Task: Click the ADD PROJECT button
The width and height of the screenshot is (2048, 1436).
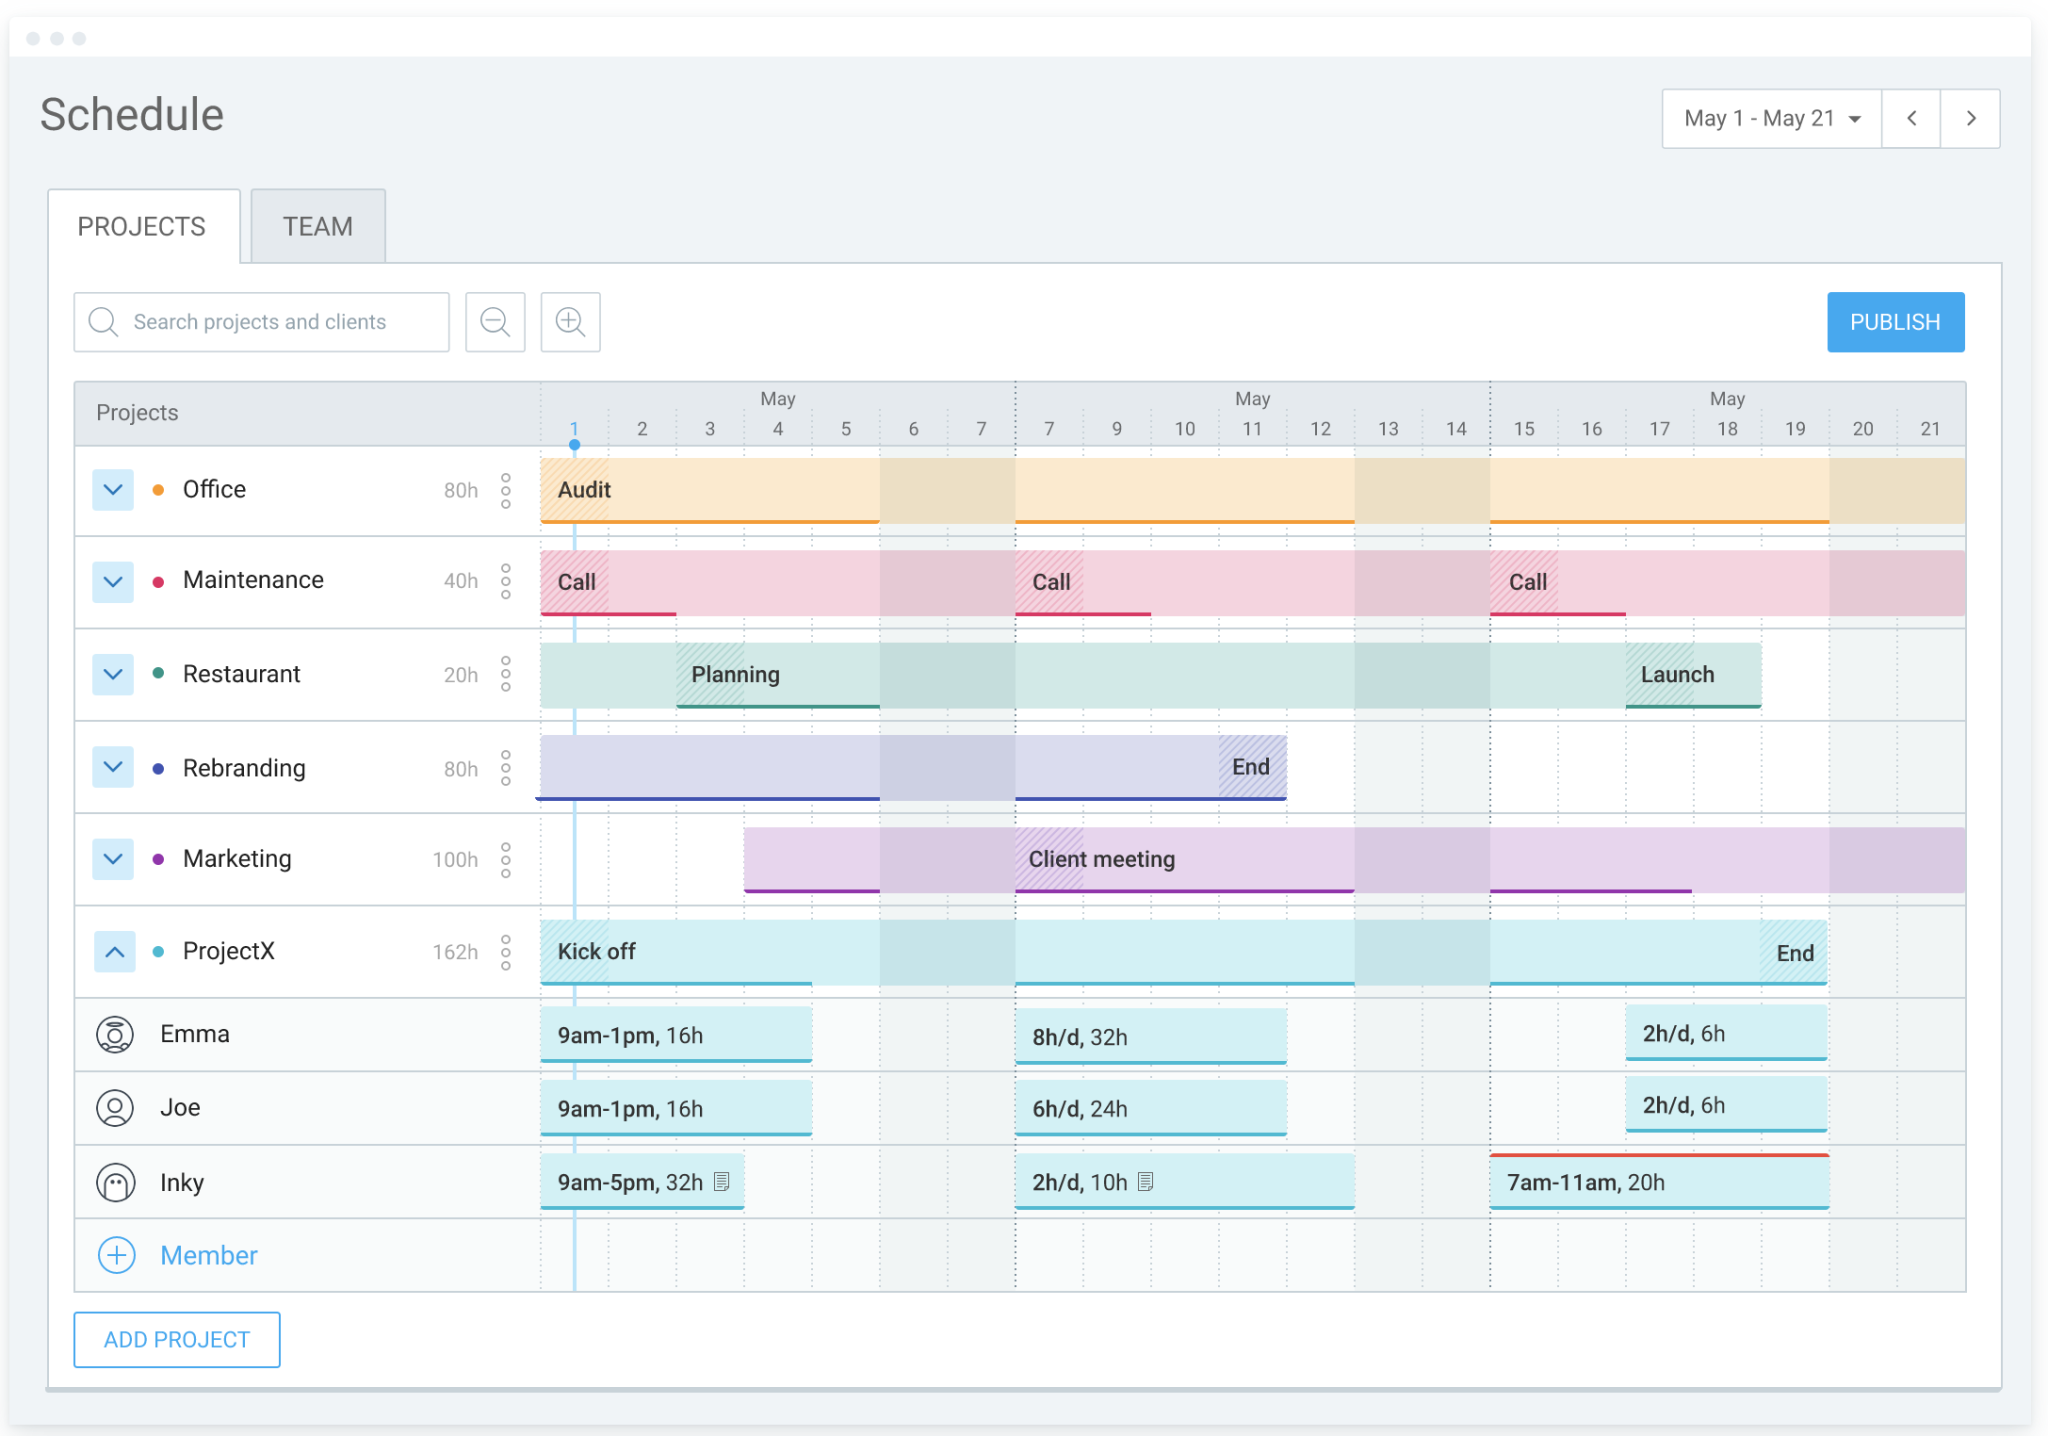Action: pyautogui.click(x=176, y=1339)
